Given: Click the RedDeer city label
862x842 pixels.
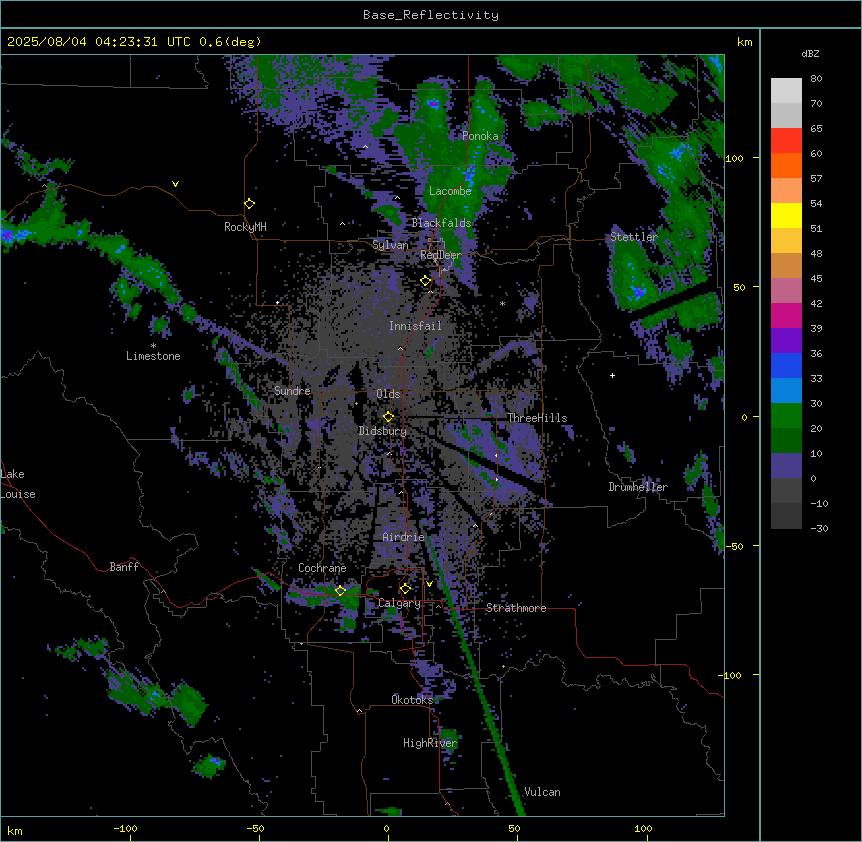Looking at the screenshot, I should click(441, 255).
